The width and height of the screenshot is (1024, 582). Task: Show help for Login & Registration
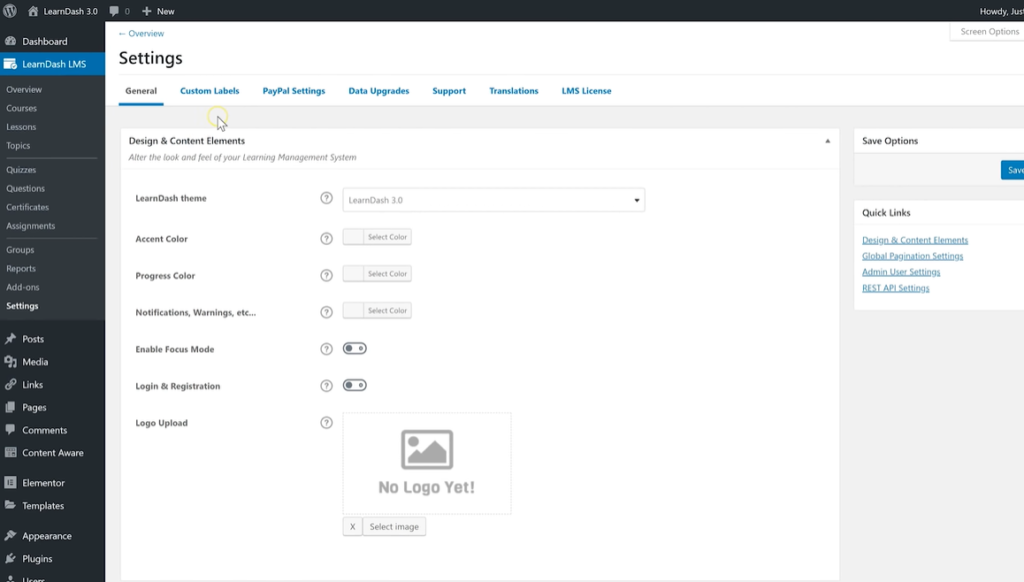coord(327,386)
